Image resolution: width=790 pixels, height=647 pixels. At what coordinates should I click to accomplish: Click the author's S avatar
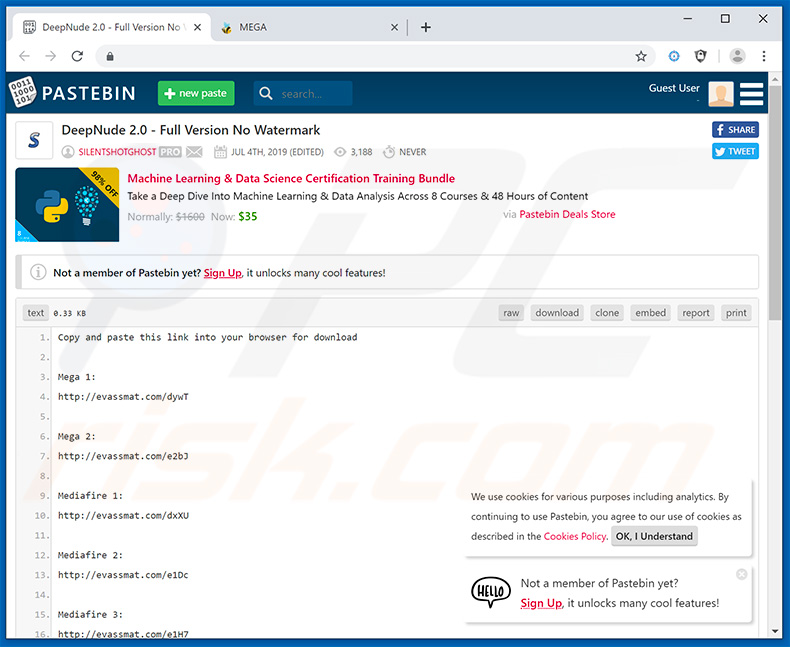point(34,140)
